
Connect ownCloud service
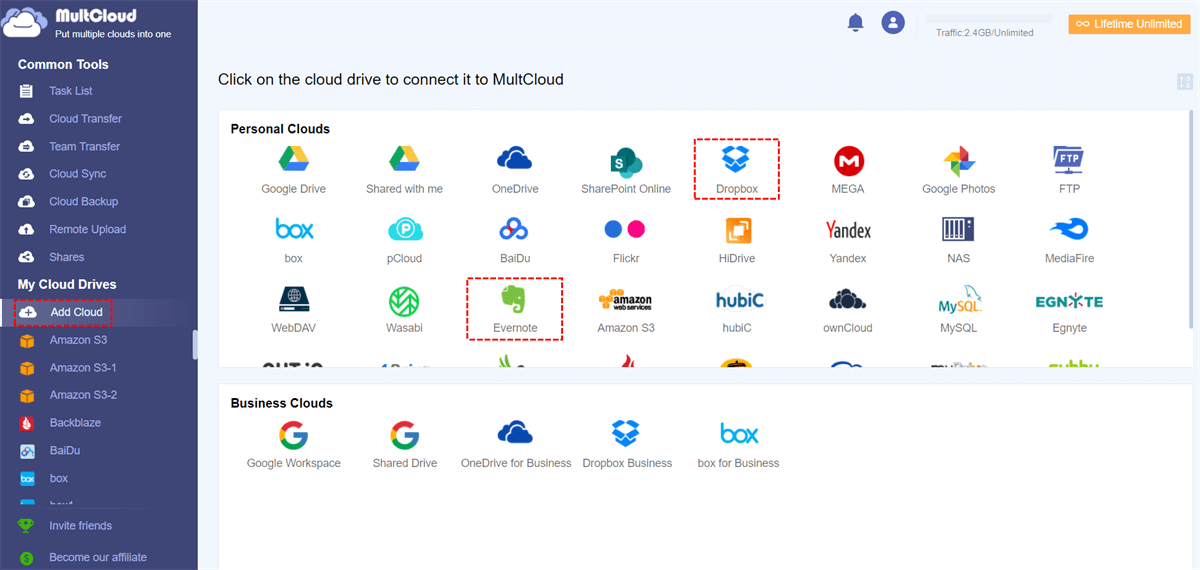(x=848, y=309)
